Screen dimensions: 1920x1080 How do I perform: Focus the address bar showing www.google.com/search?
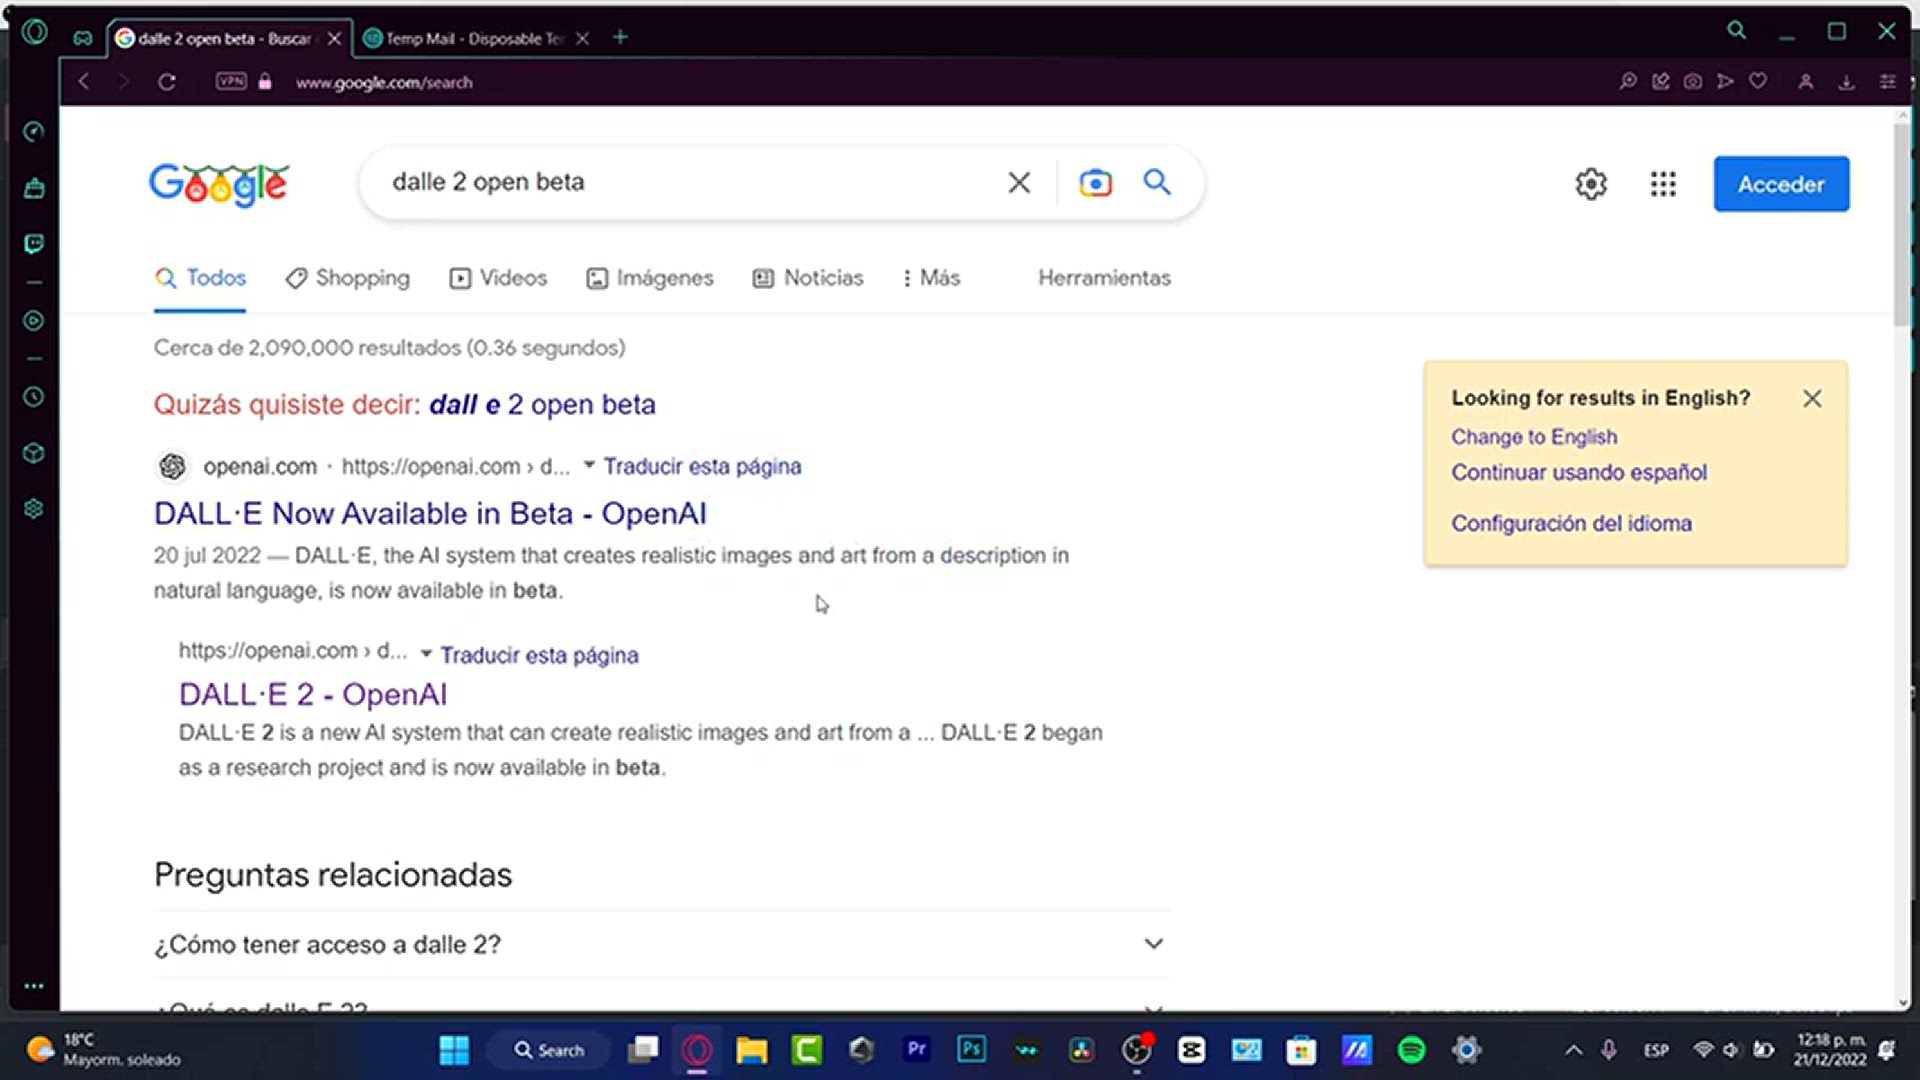pyautogui.click(x=384, y=82)
